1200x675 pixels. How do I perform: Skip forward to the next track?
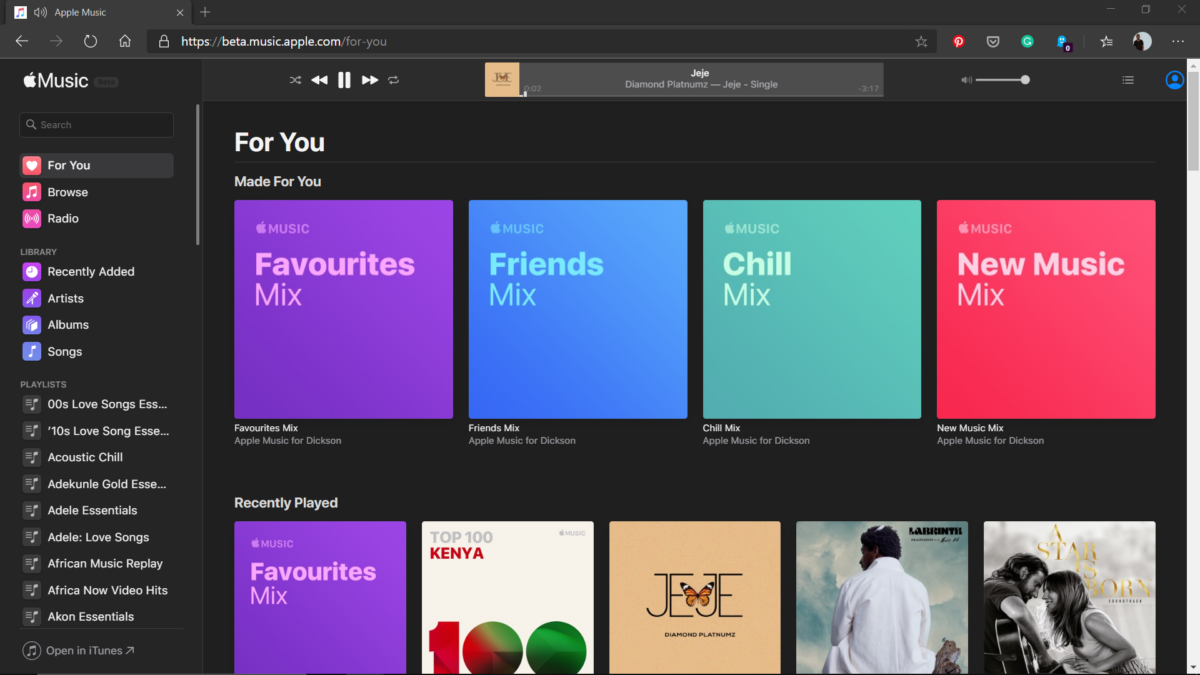tap(370, 80)
